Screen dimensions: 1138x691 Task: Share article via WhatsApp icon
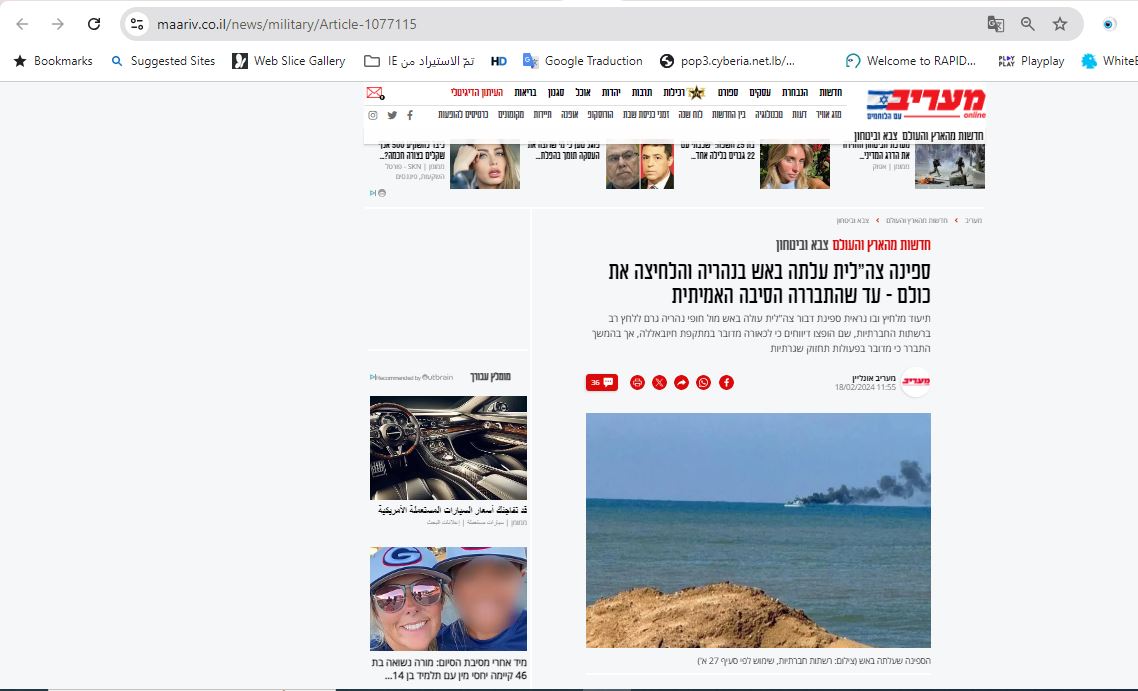point(704,382)
